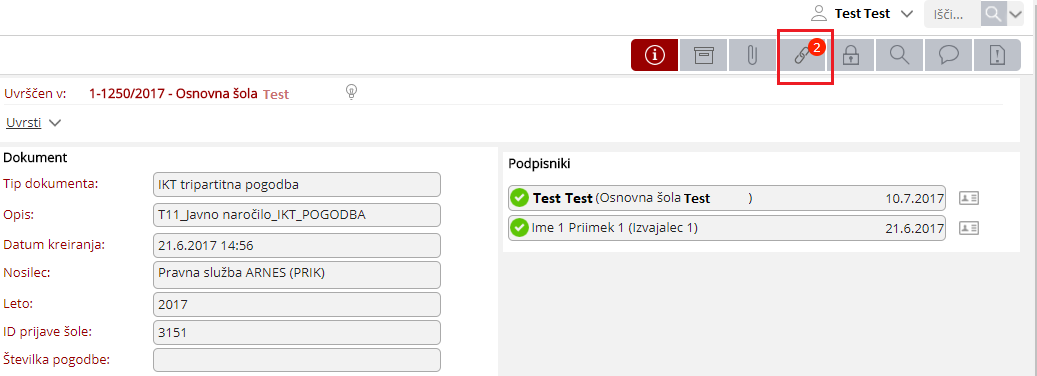This screenshot has width=1037, height=376.
Task: Open contact card for Ime 1 Priimek 1
Action: coord(969,228)
